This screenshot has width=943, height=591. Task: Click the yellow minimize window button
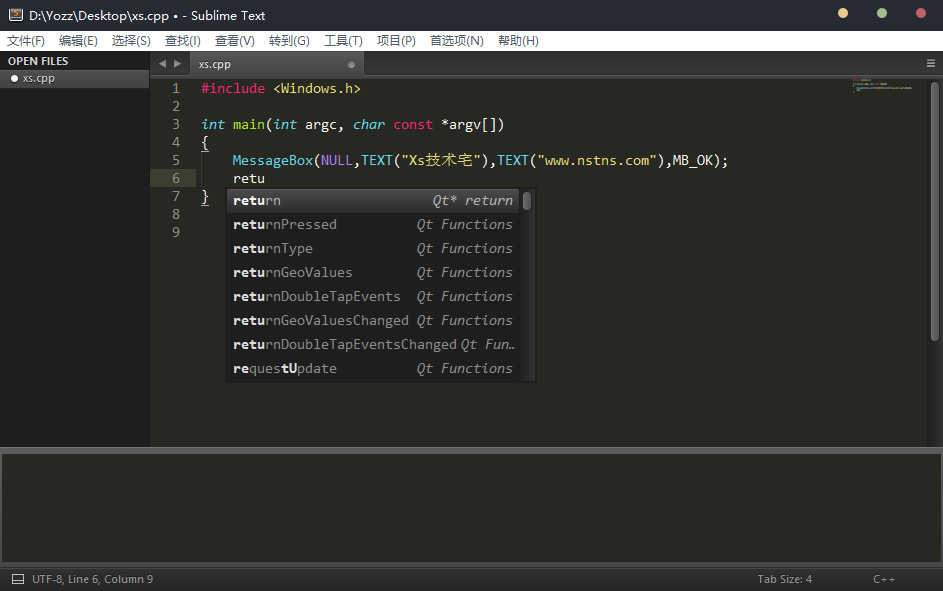[843, 13]
